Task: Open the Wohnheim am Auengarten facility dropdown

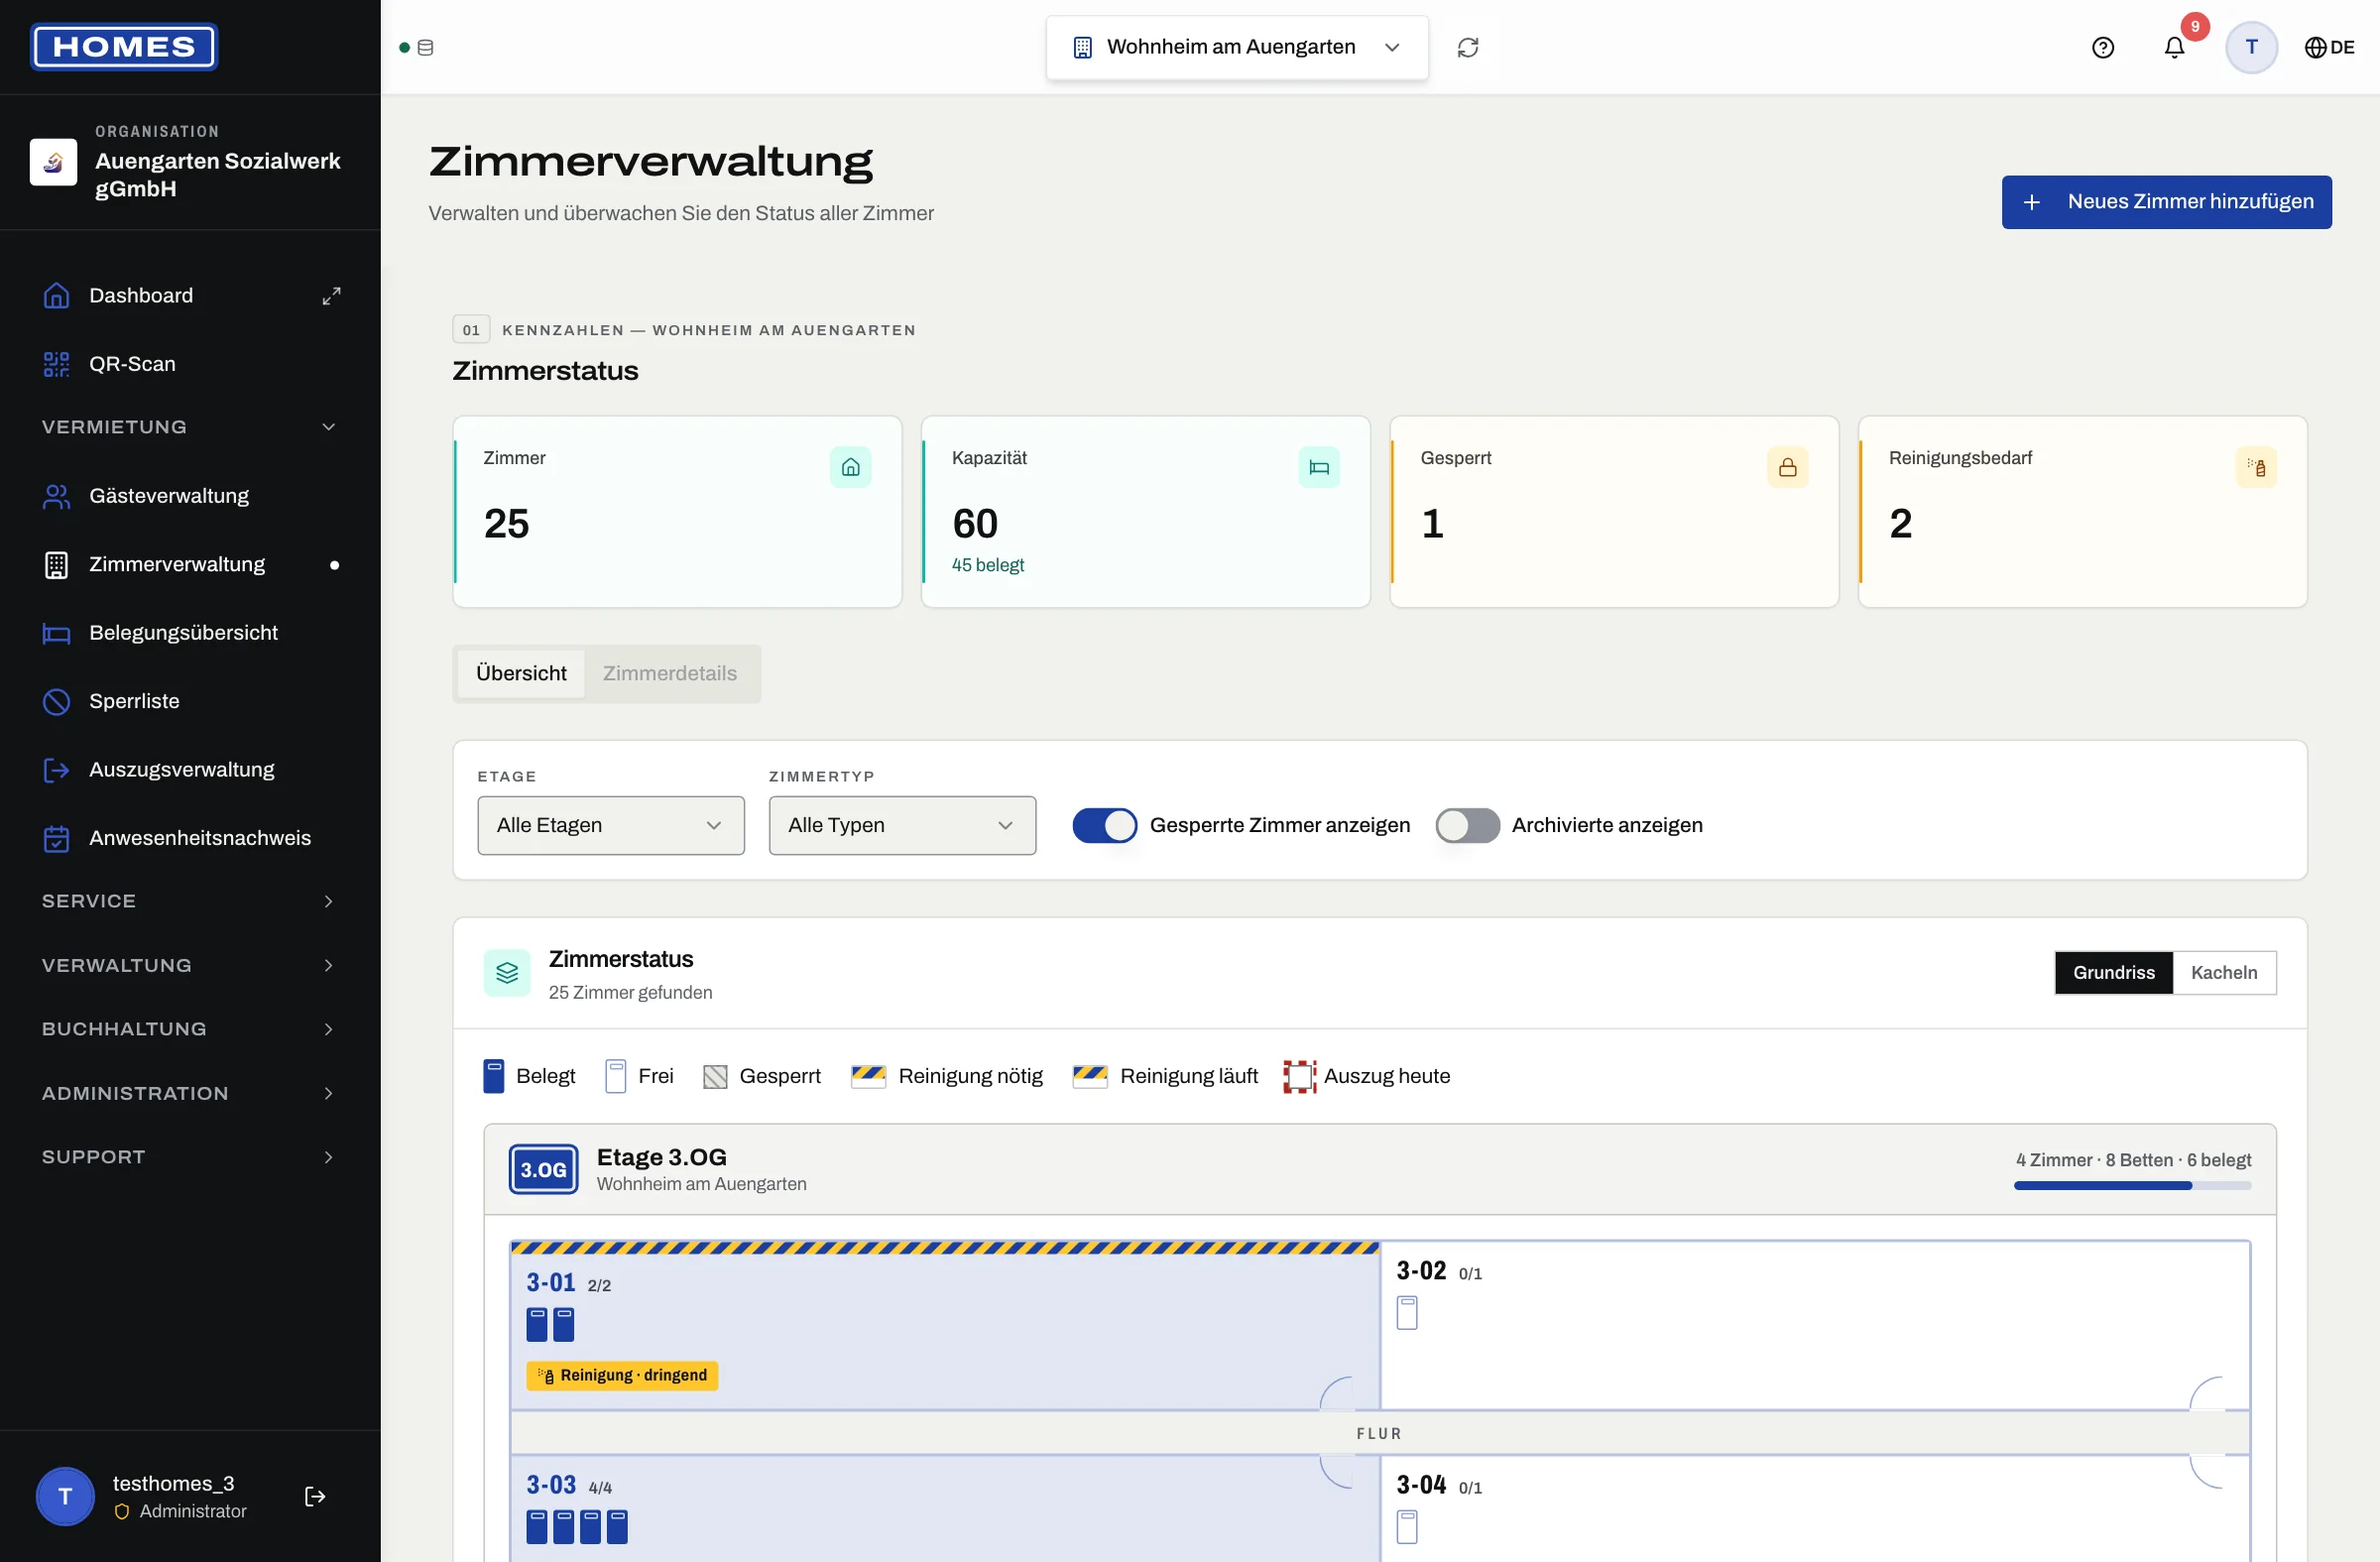Action: point(1237,47)
